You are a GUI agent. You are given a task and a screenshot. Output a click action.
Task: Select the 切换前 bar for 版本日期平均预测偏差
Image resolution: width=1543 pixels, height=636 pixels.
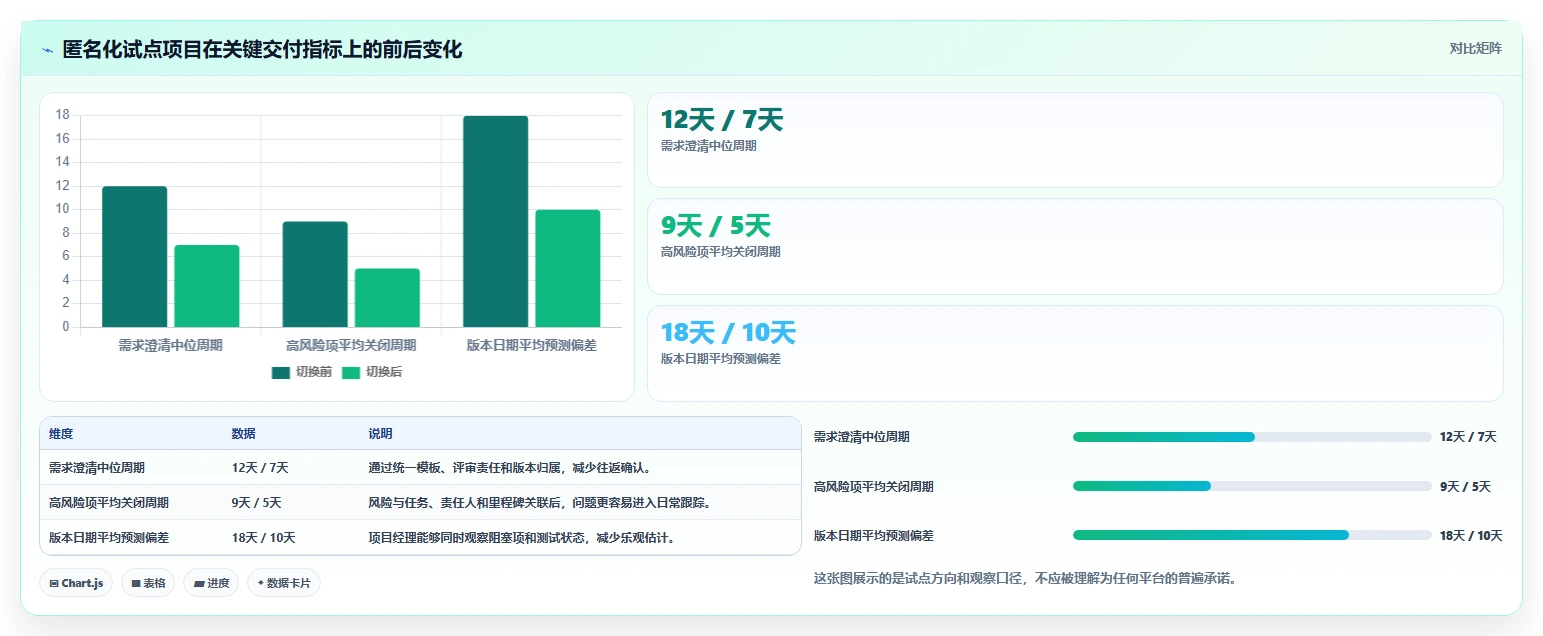[495, 221]
